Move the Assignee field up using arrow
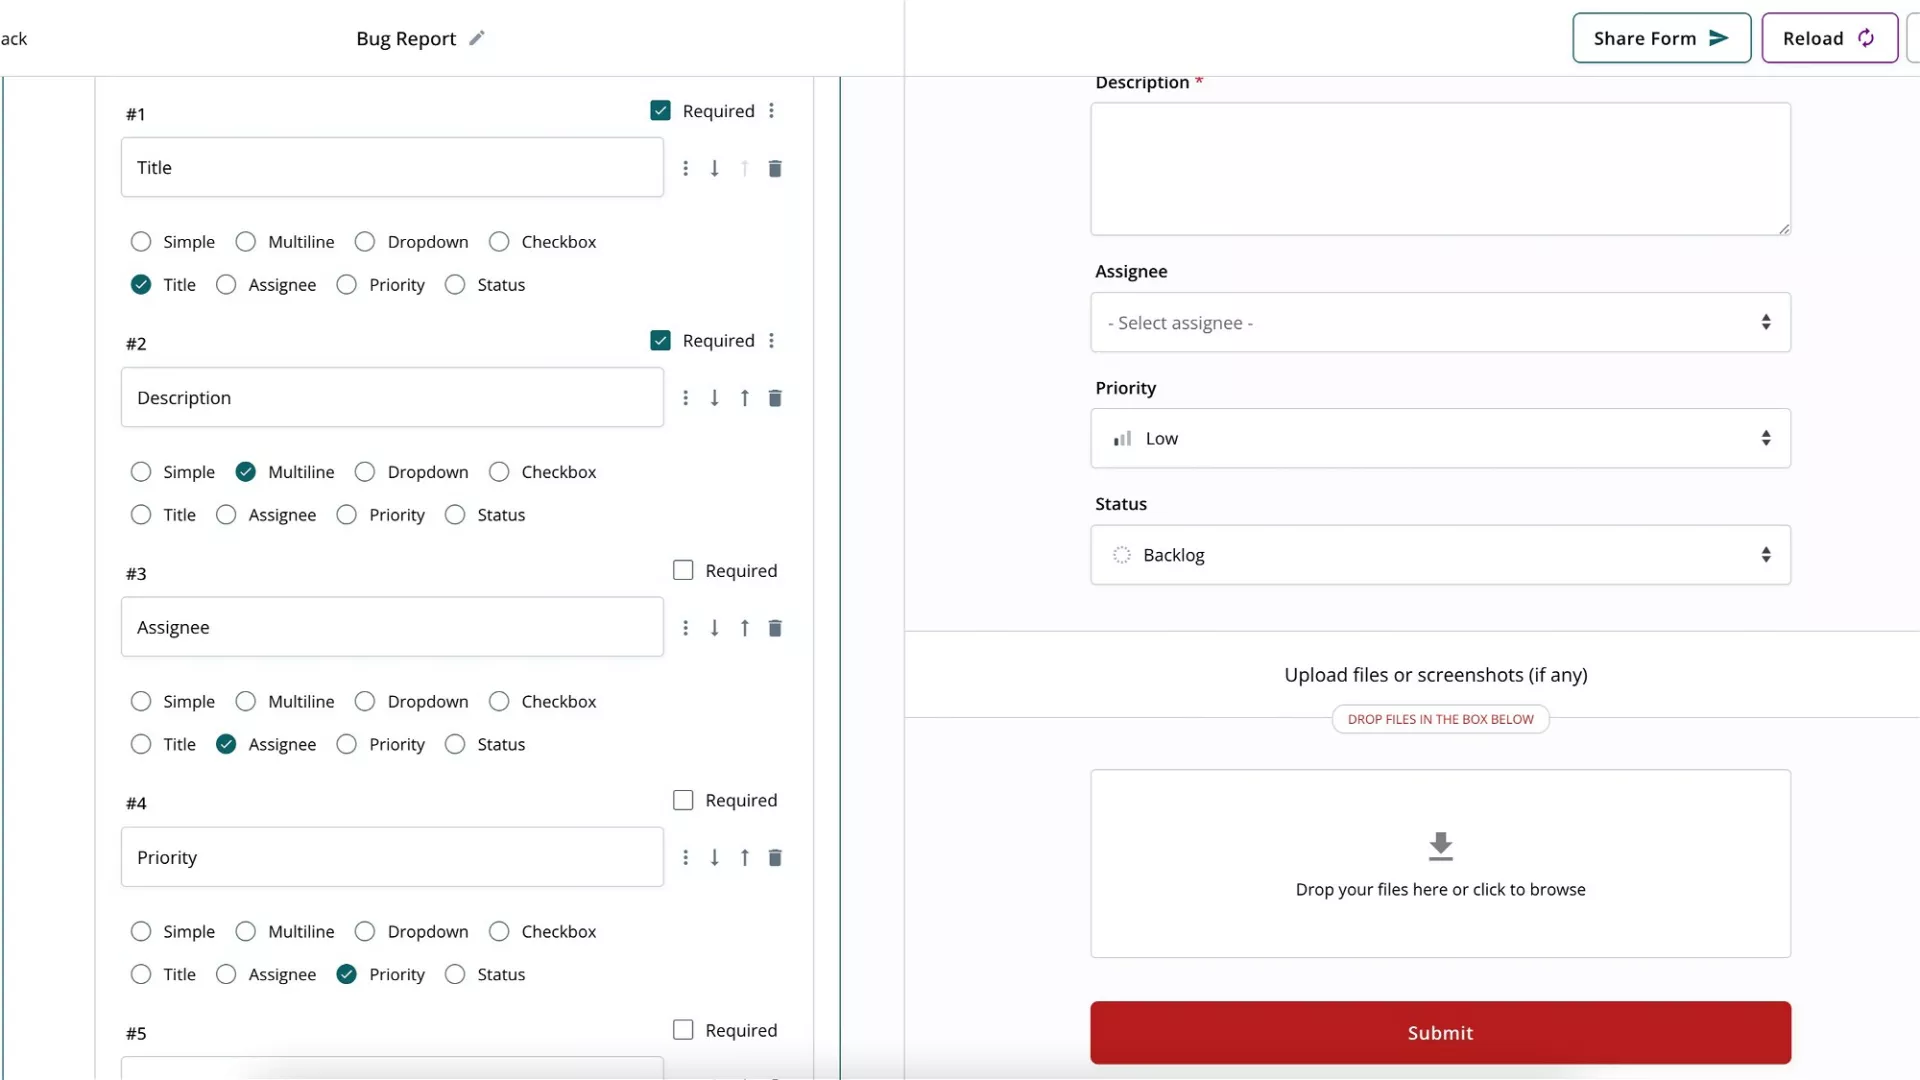Viewport: 1920px width, 1080px height. pyautogui.click(x=744, y=628)
